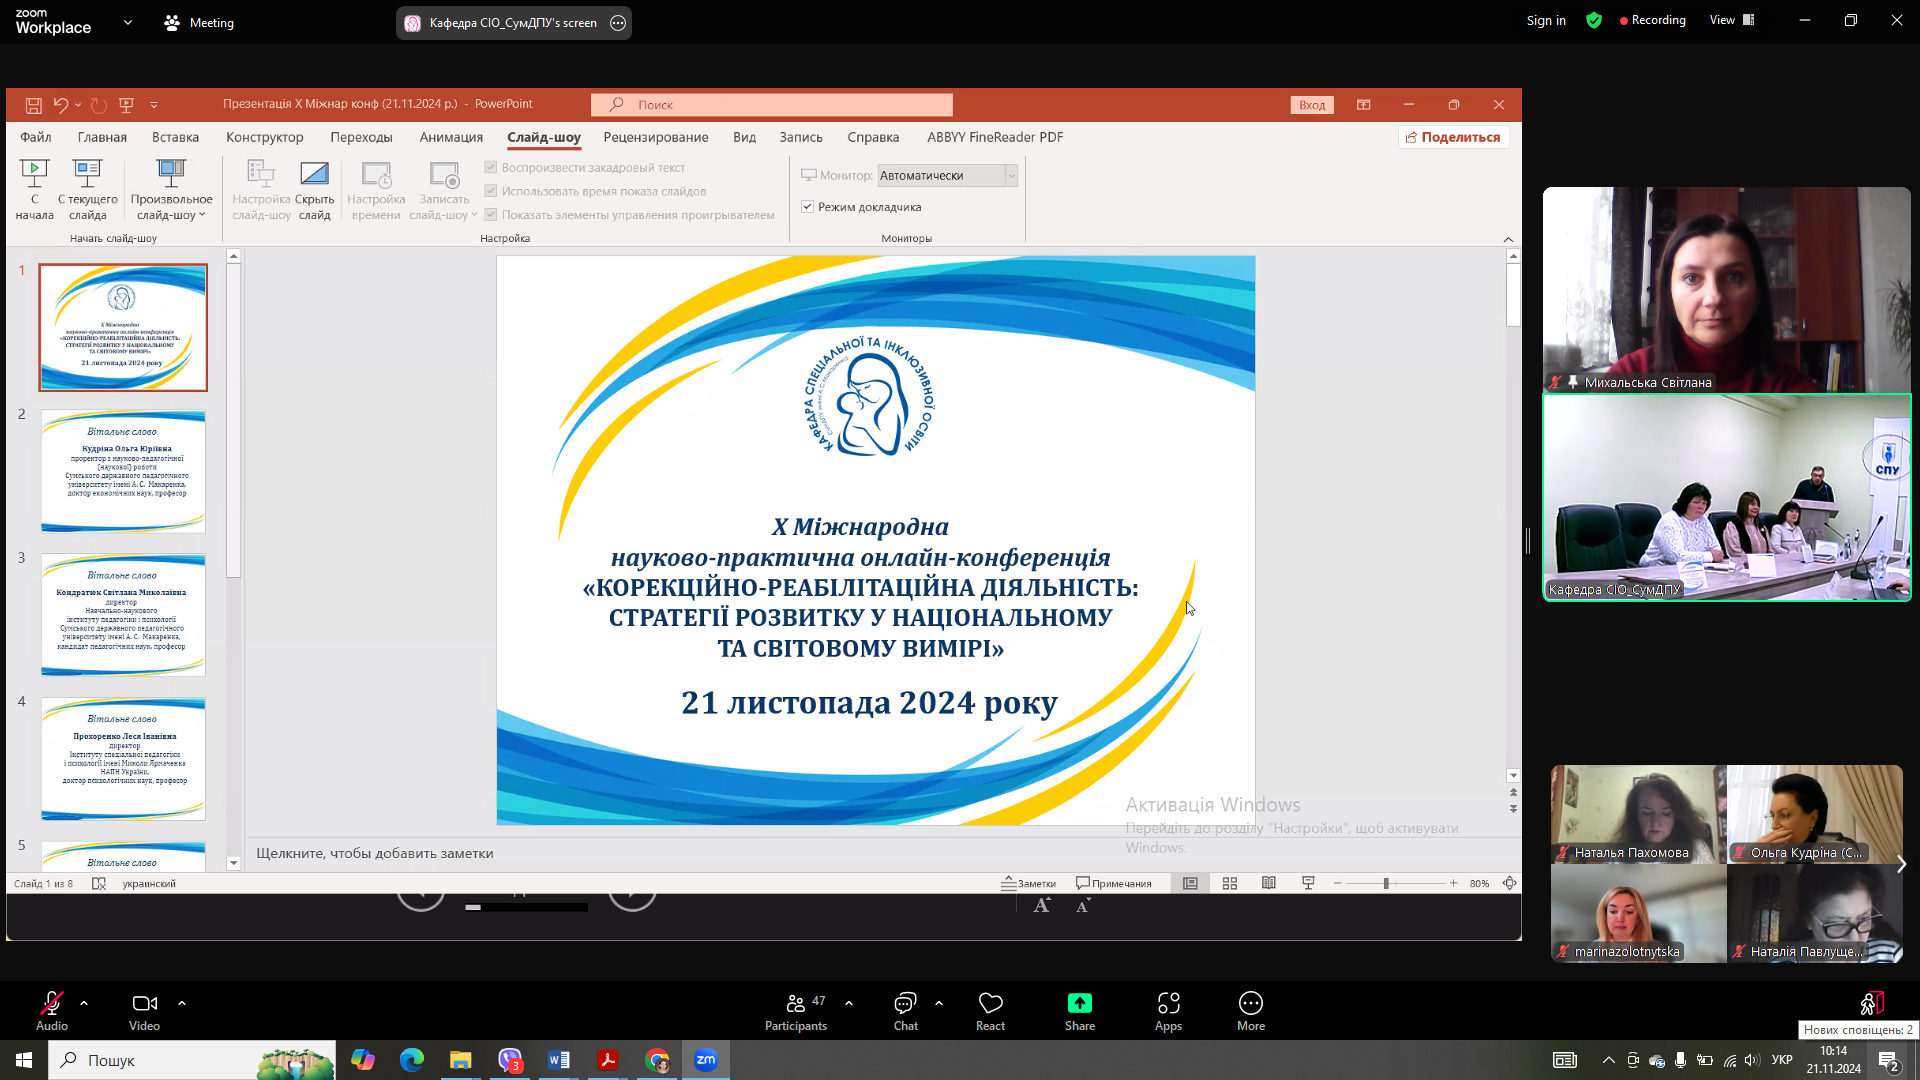The width and height of the screenshot is (1920, 1080).
Task: Expand the Монитор dropdown set to Автоматически
Action: click(x=1011, y=176)
